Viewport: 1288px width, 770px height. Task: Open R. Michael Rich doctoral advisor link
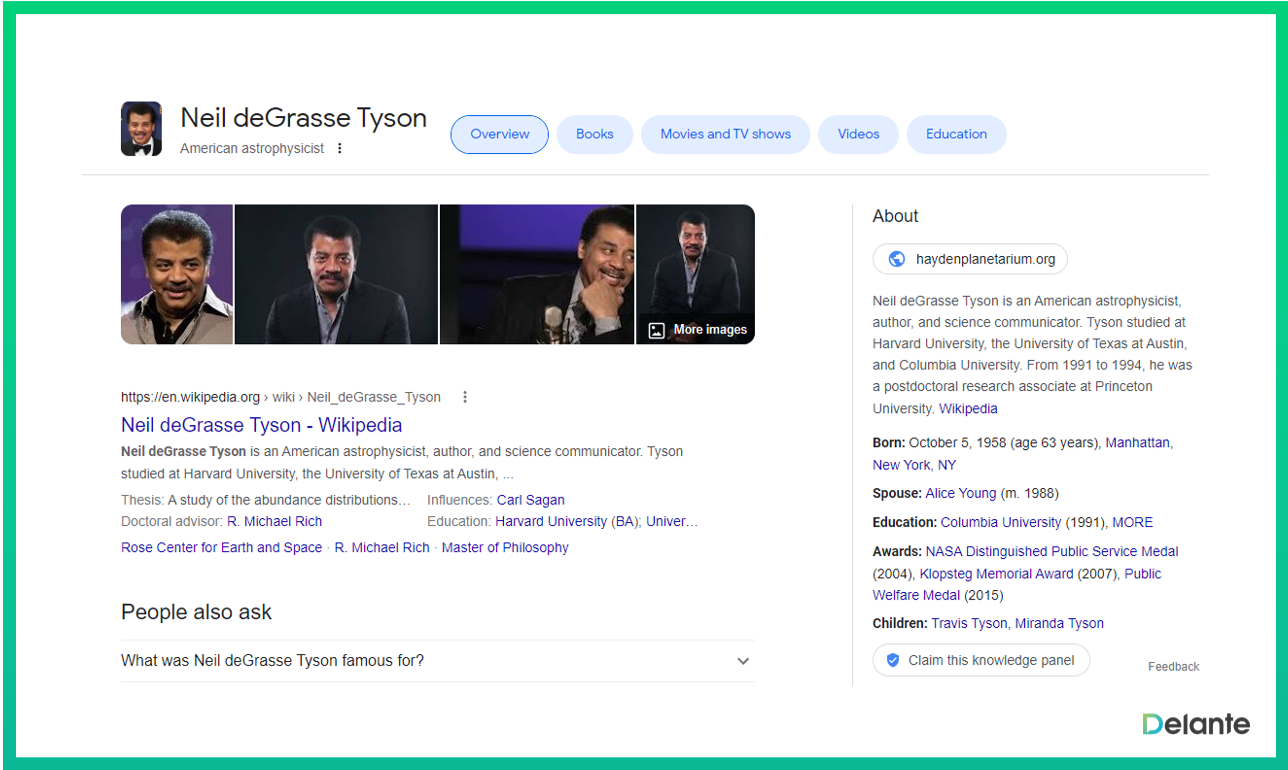(x=275, y=521)
